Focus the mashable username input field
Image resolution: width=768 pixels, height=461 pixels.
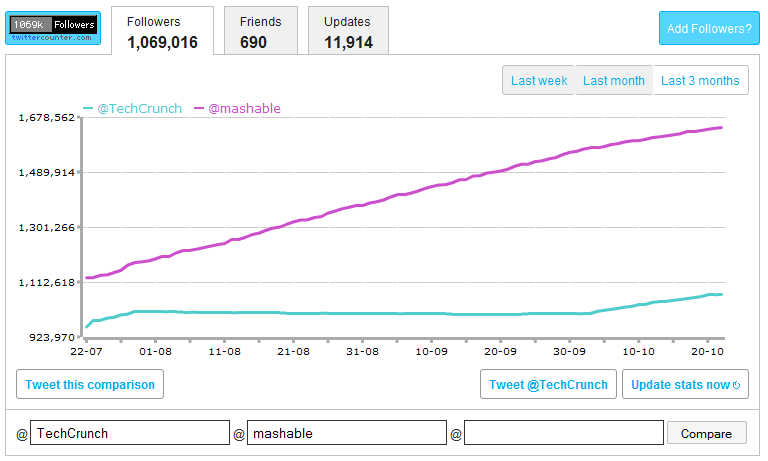(347, 433)
